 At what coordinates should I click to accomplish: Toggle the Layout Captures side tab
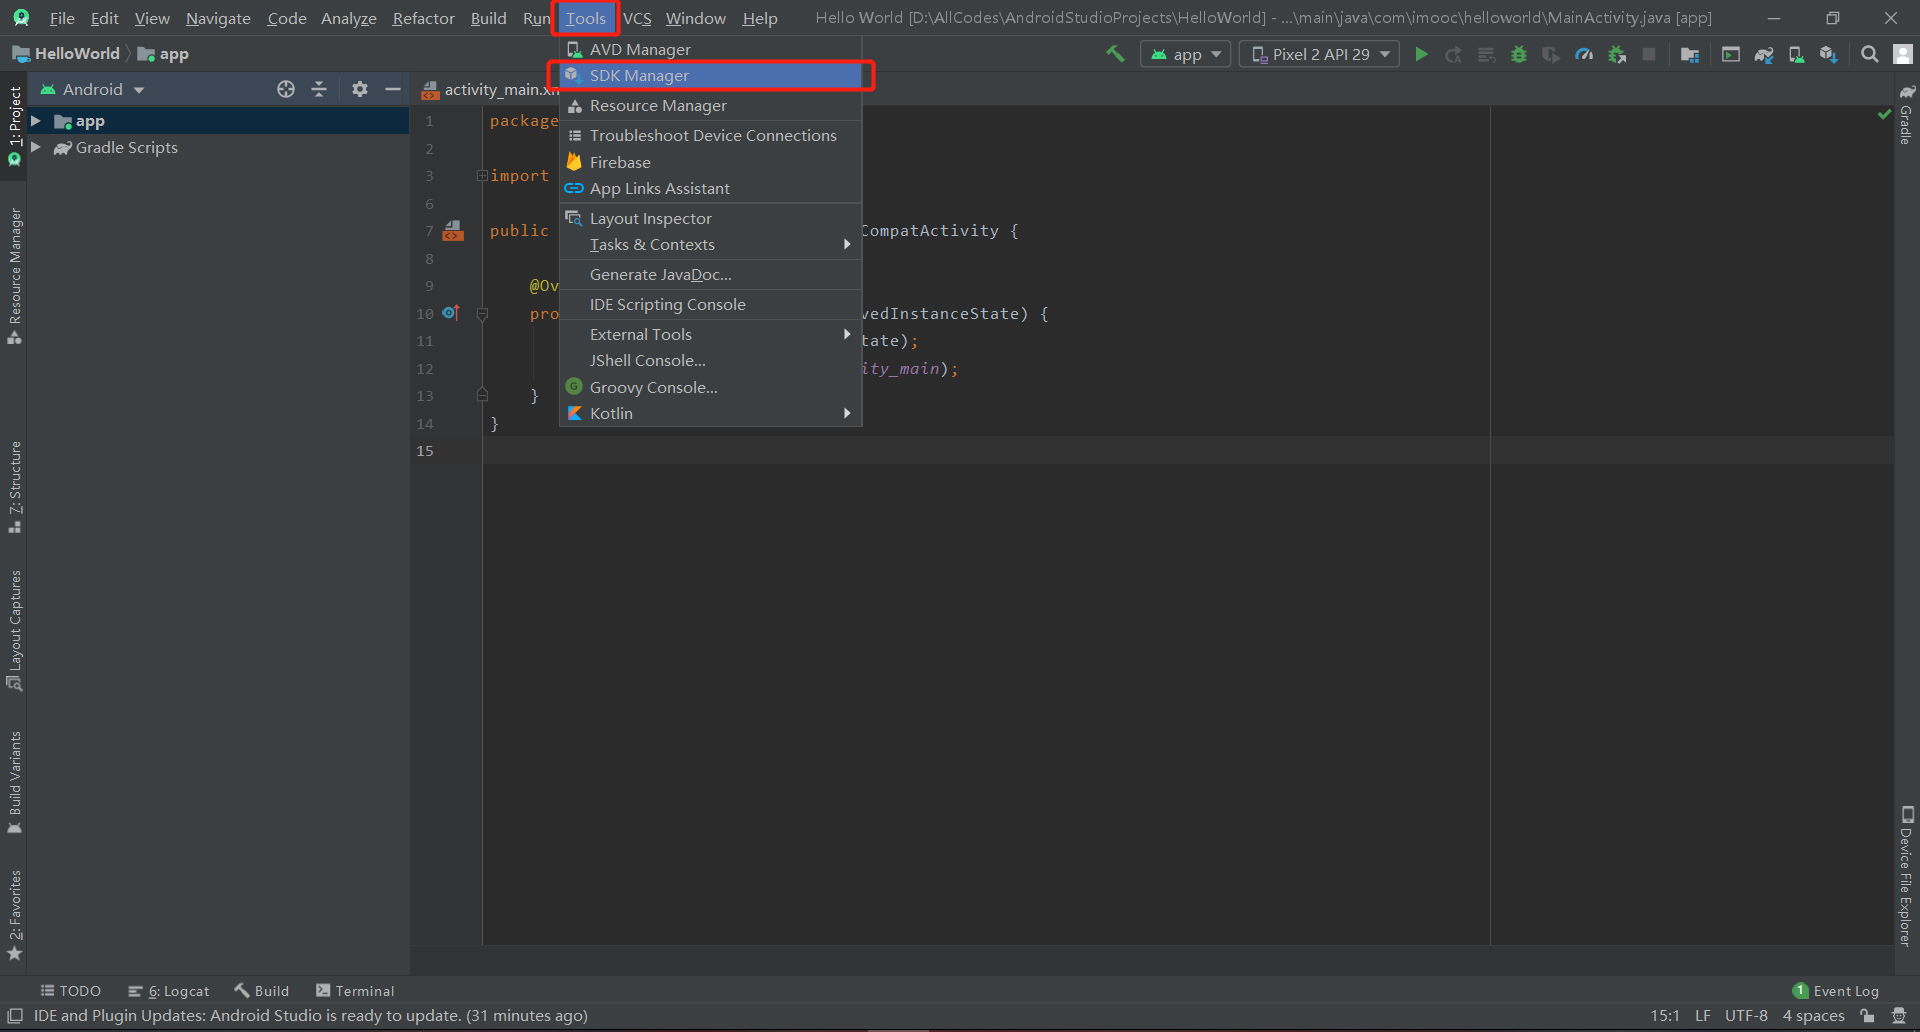click(x=14, y=630)
